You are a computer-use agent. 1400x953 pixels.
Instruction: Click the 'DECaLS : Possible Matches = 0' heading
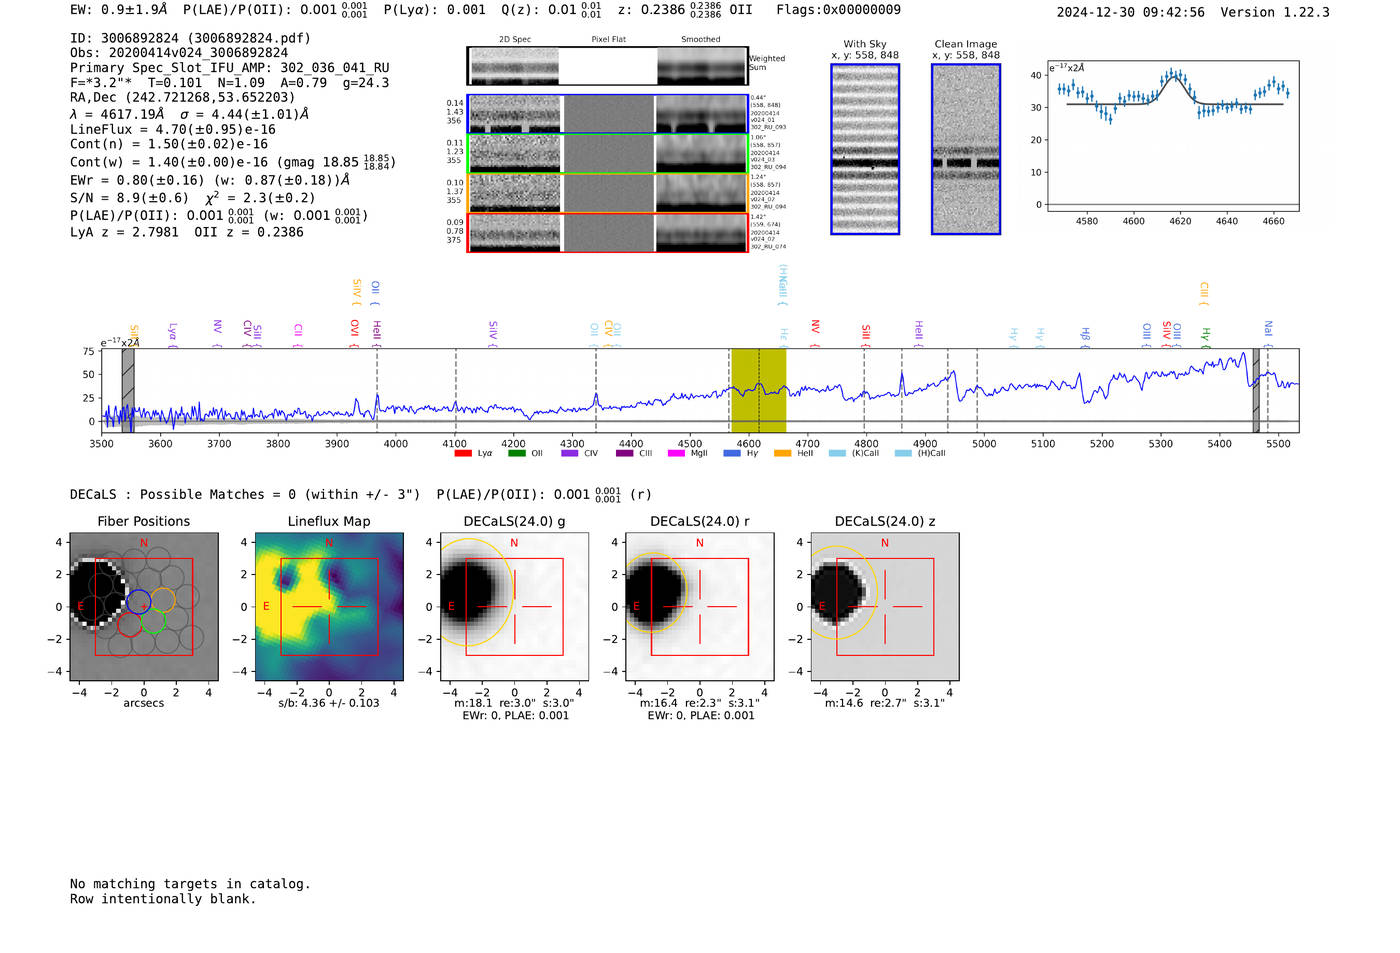[245, 494]
